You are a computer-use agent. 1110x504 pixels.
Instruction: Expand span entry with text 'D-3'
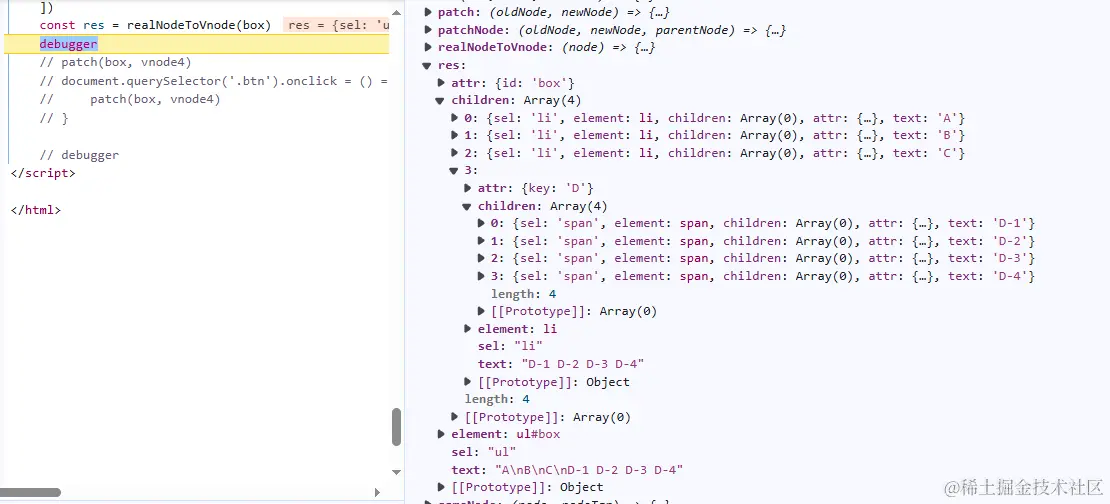click(481, 259)
